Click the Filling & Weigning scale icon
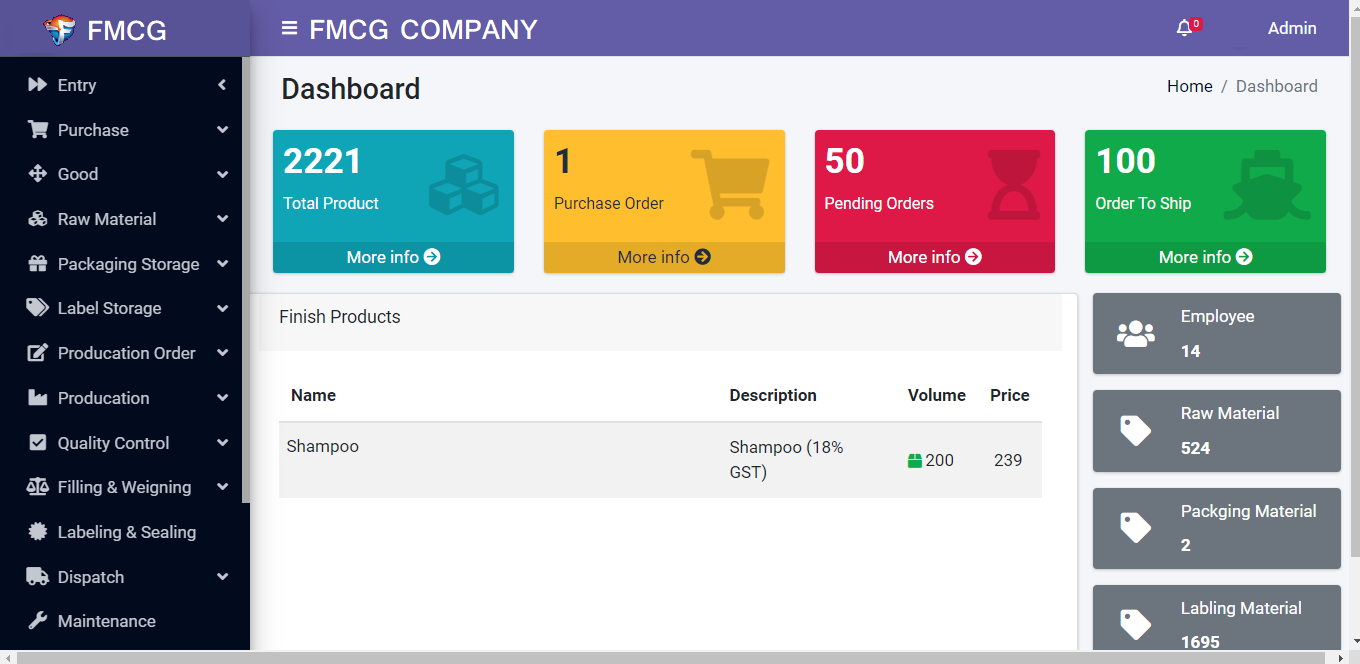This screenshot has width=1360, height=664. tap(38, 487)
